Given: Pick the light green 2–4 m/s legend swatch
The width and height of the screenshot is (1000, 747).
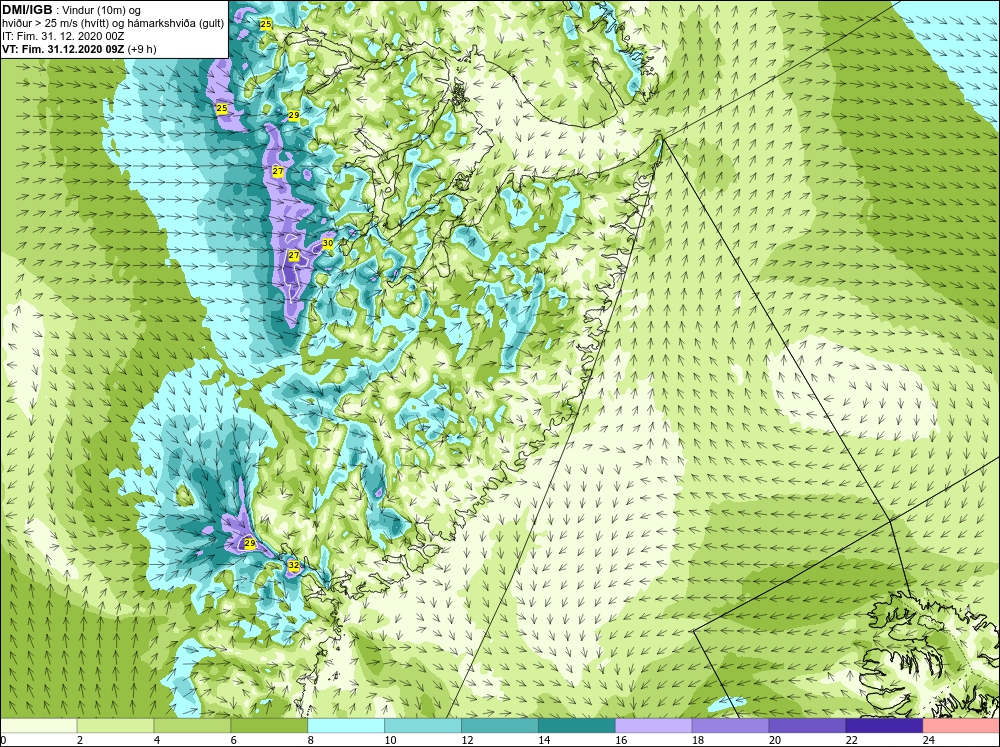Looking at the screenshot, I should coord(115,725).
